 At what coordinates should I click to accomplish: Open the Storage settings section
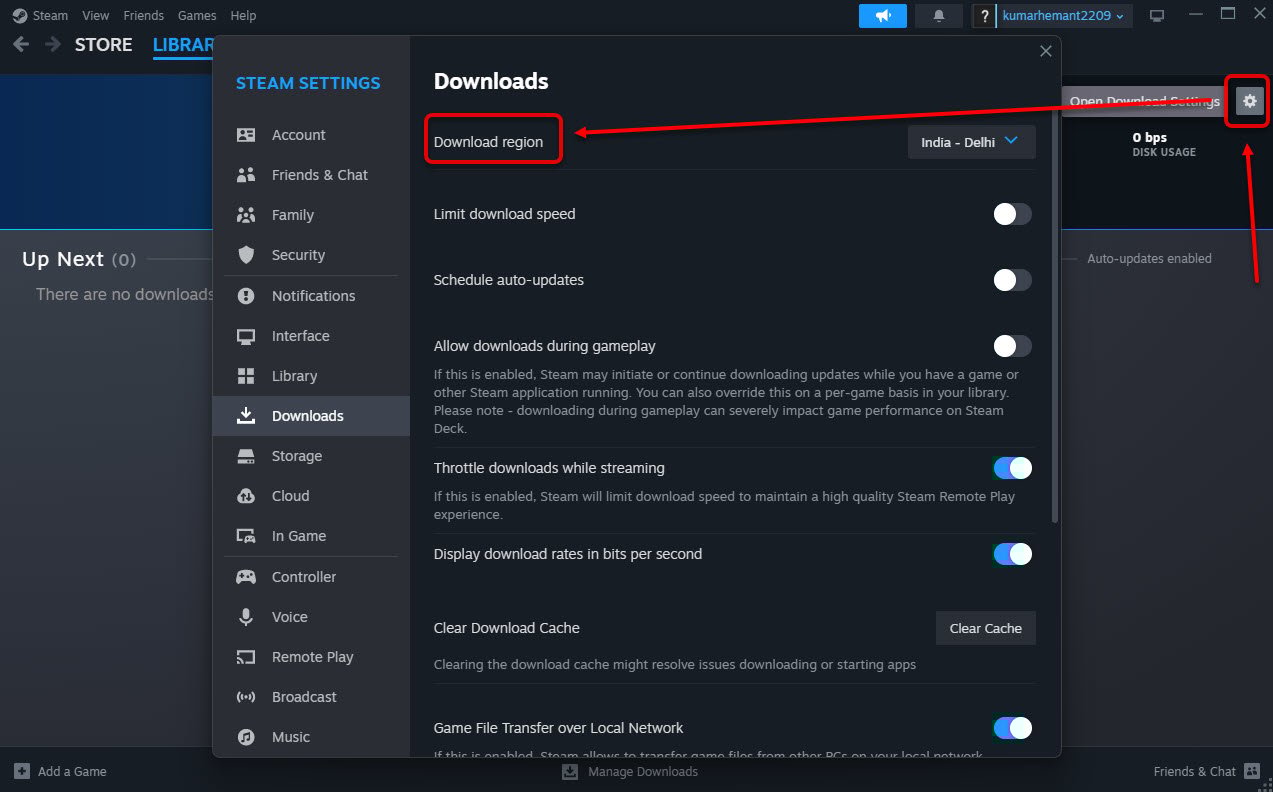(296, 455)
